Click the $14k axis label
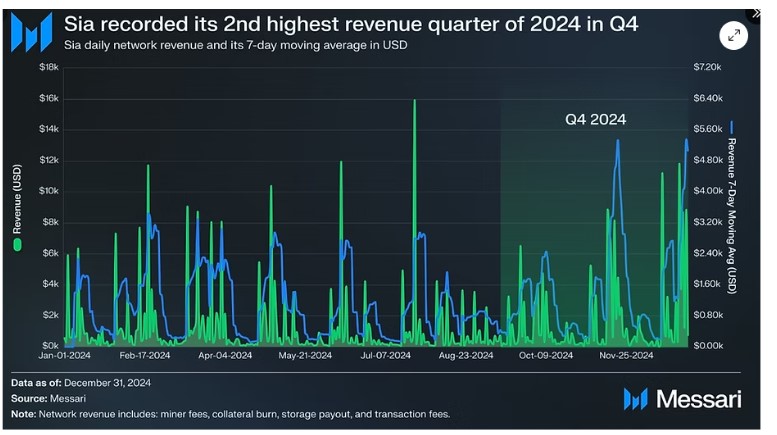Screen dimensions: 777x435 click(49, 129)
